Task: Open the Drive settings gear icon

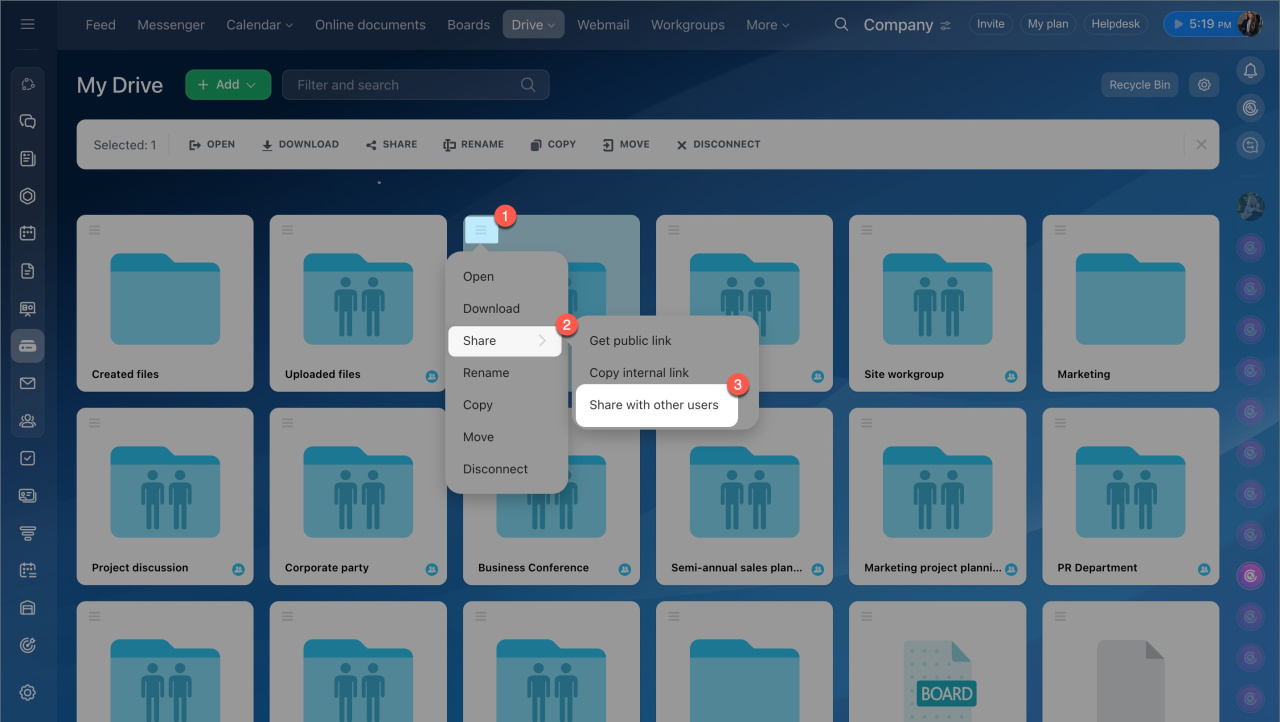Action: pyautogui.click(x=1204, y=85)
